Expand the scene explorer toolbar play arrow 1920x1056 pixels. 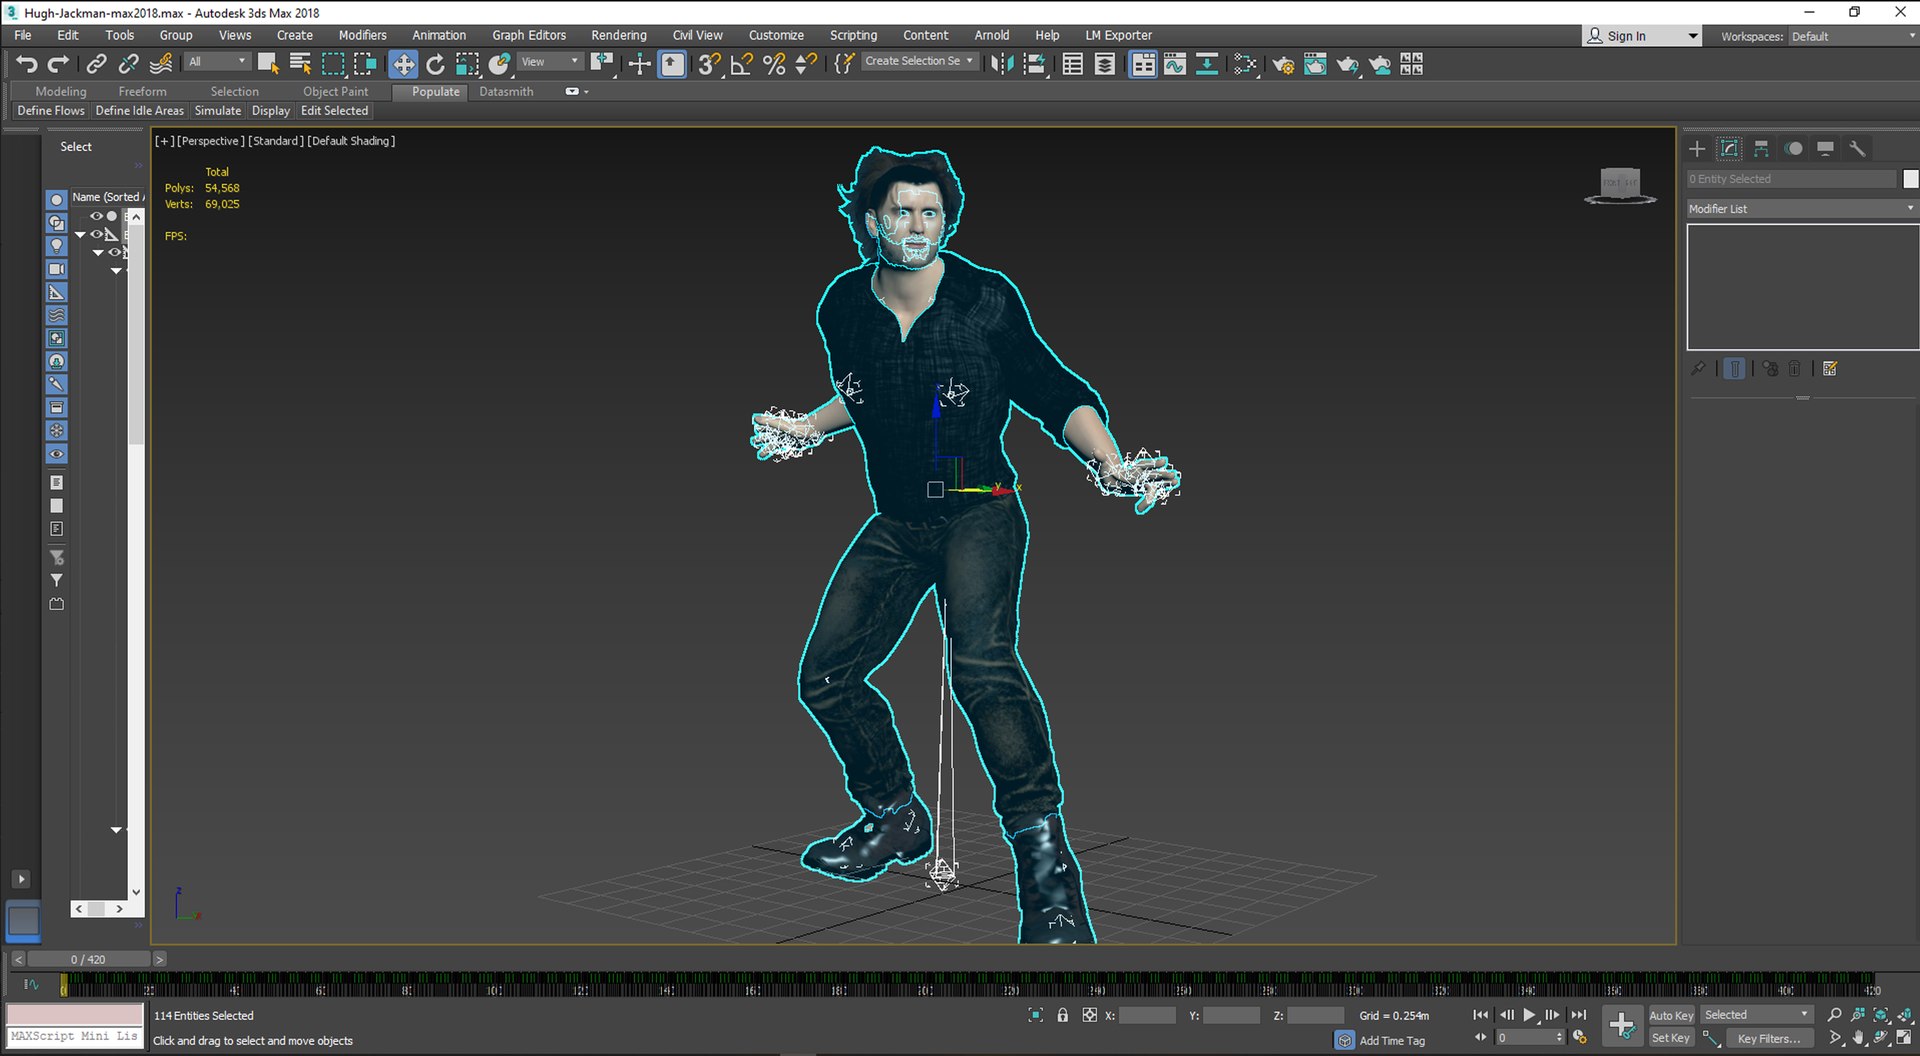(21, 879)
